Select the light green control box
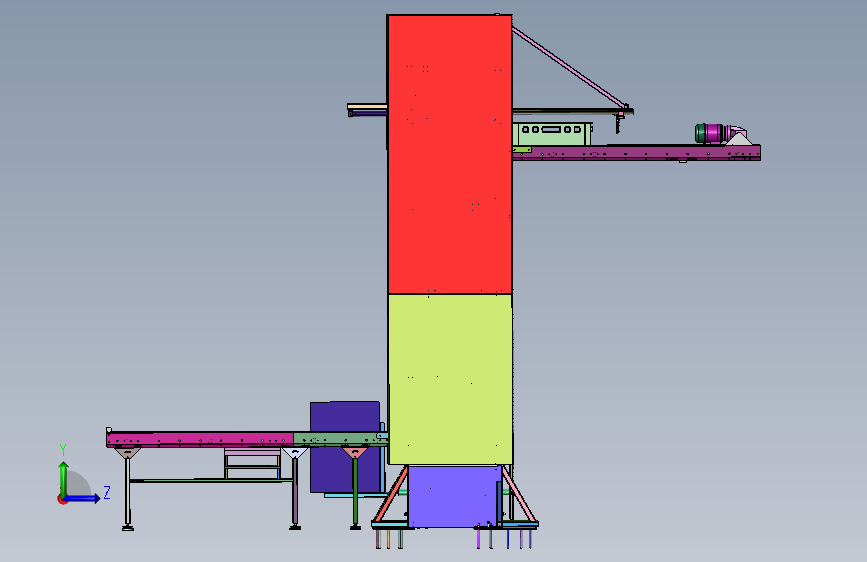Image resolution: width=867 pixels, height=562 pixels. (552, 134)
